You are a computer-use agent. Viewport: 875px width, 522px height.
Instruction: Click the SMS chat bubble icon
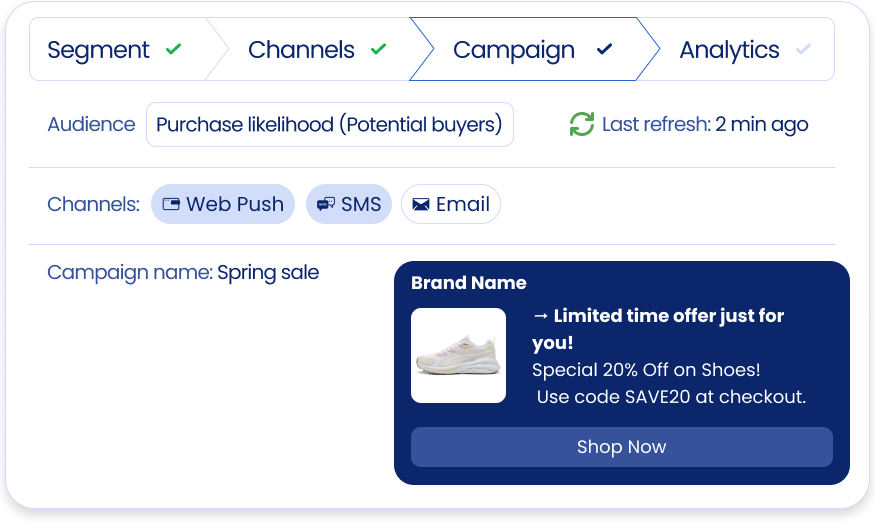point(325,204)
